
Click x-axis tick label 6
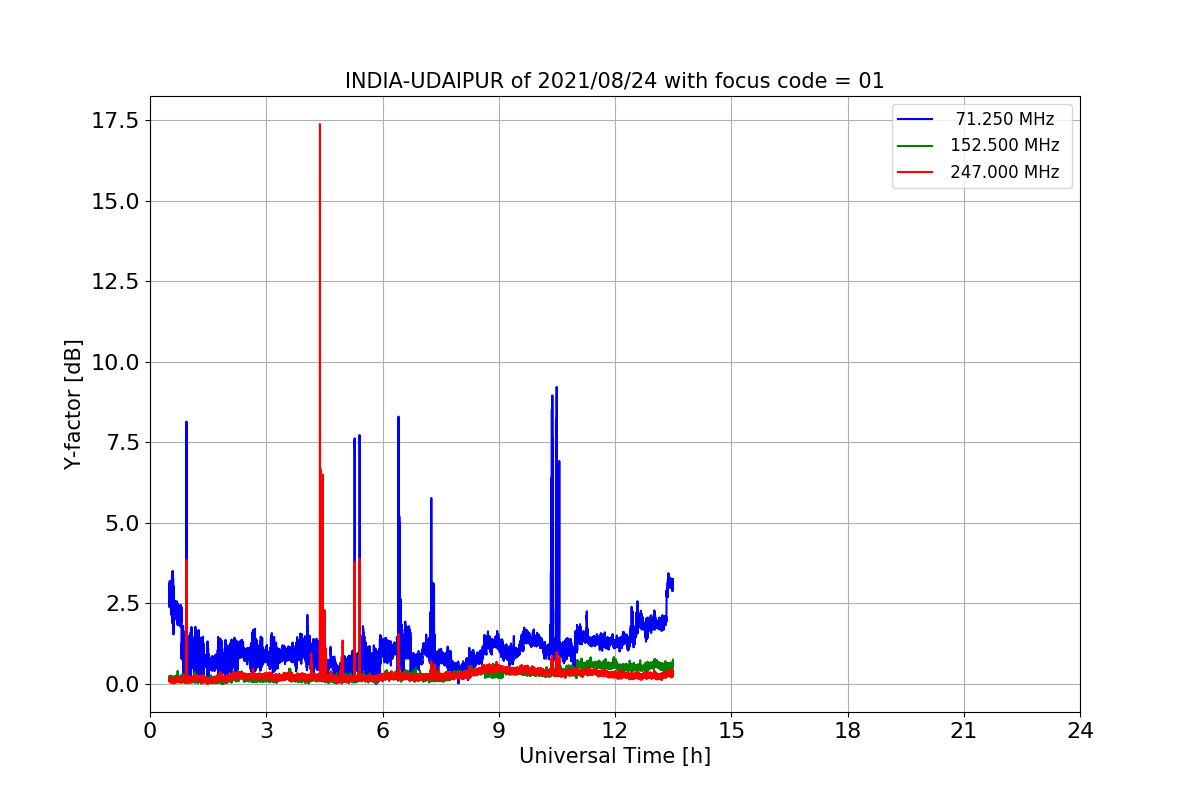tap(383, 731)
